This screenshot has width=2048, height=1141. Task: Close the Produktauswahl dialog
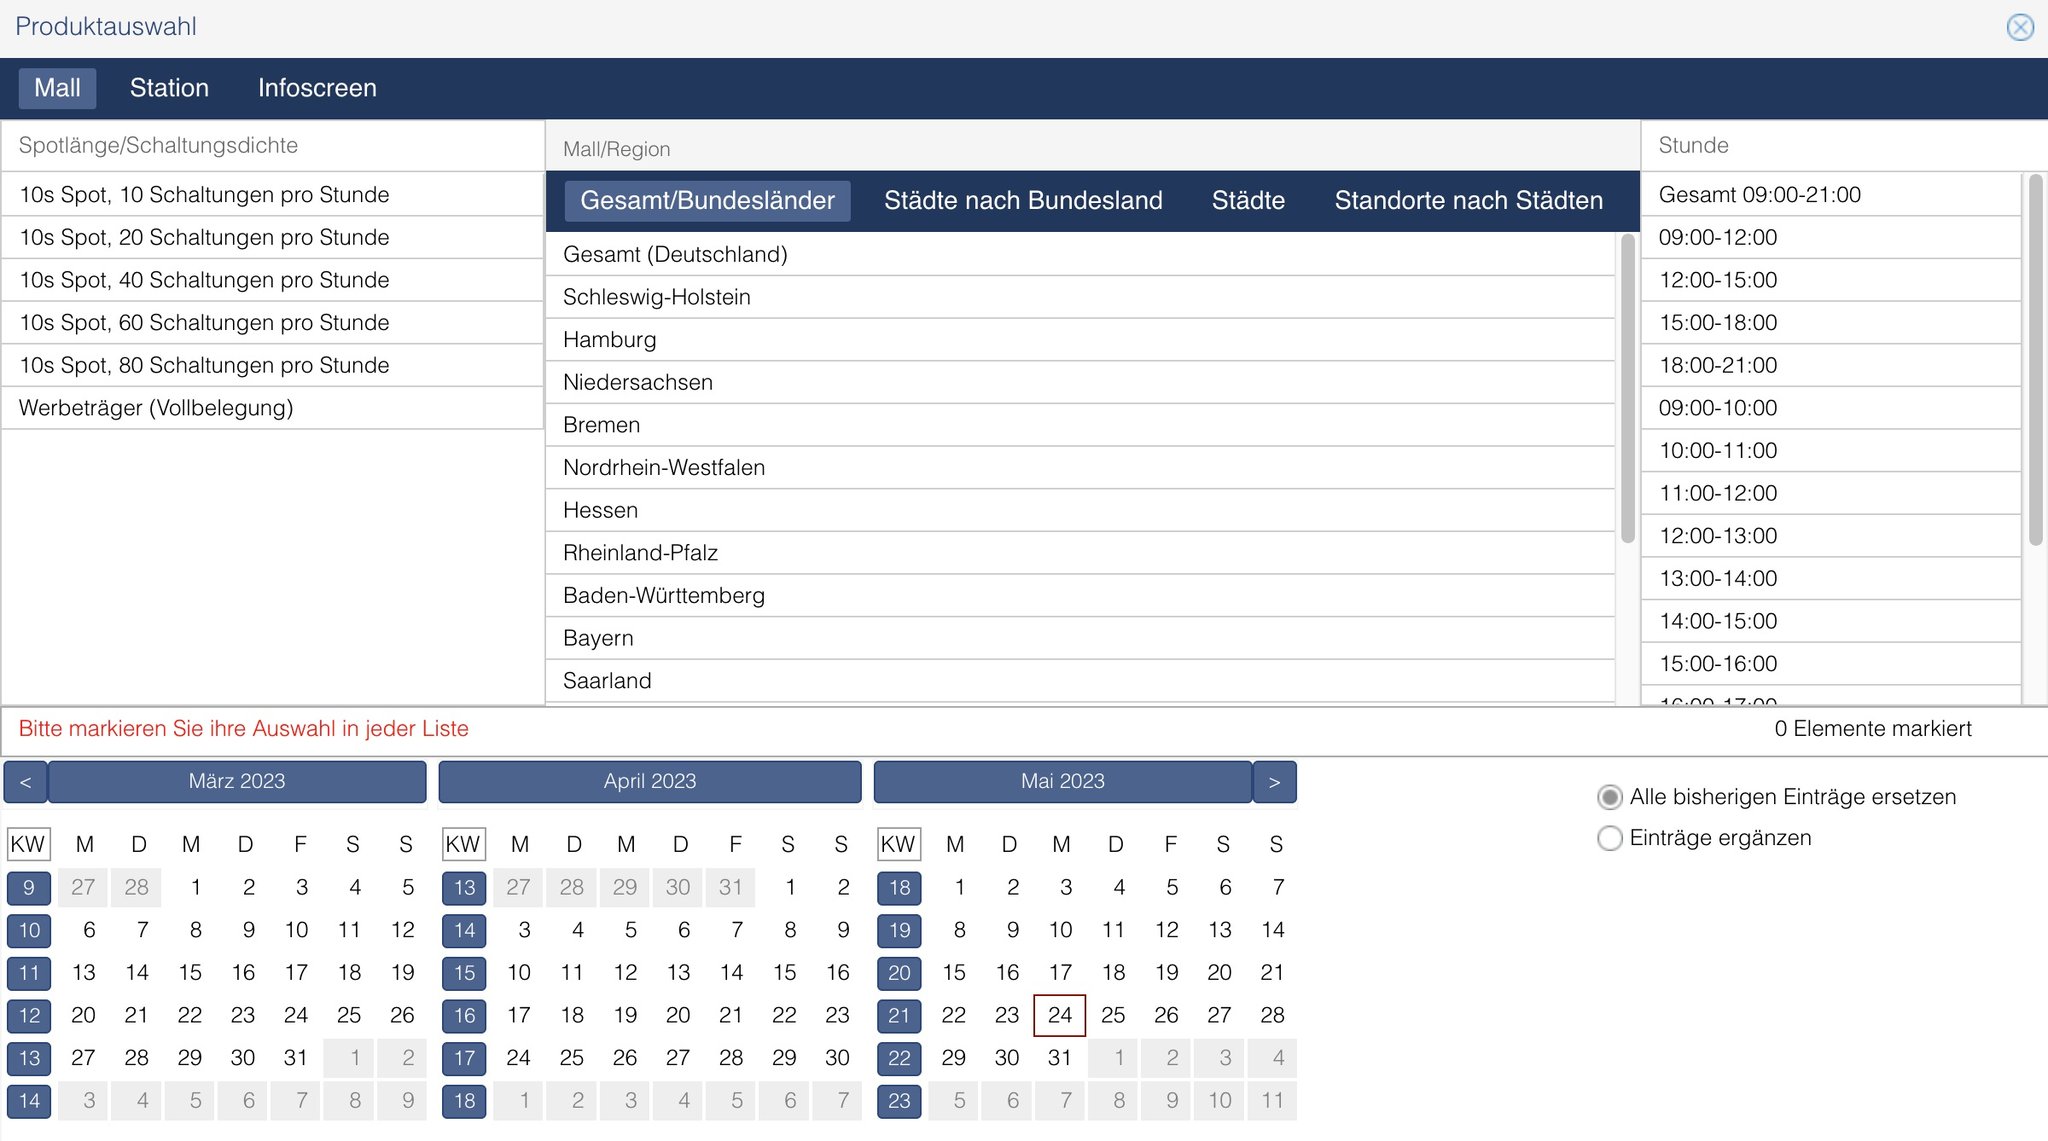tap(2020, 27)
